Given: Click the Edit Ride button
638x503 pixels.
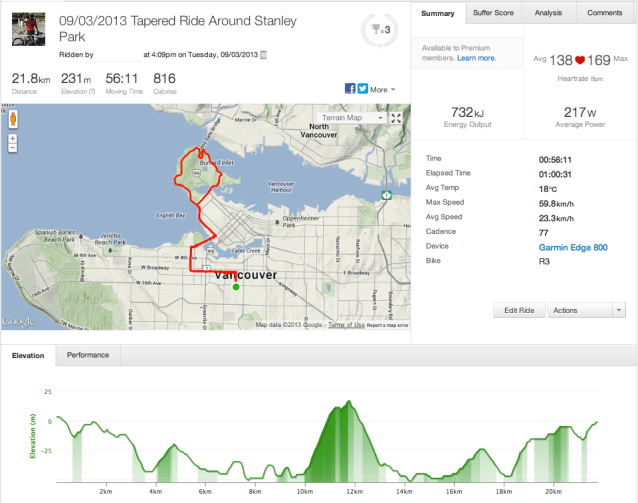Looking at the screenshot, I should 519,310.
